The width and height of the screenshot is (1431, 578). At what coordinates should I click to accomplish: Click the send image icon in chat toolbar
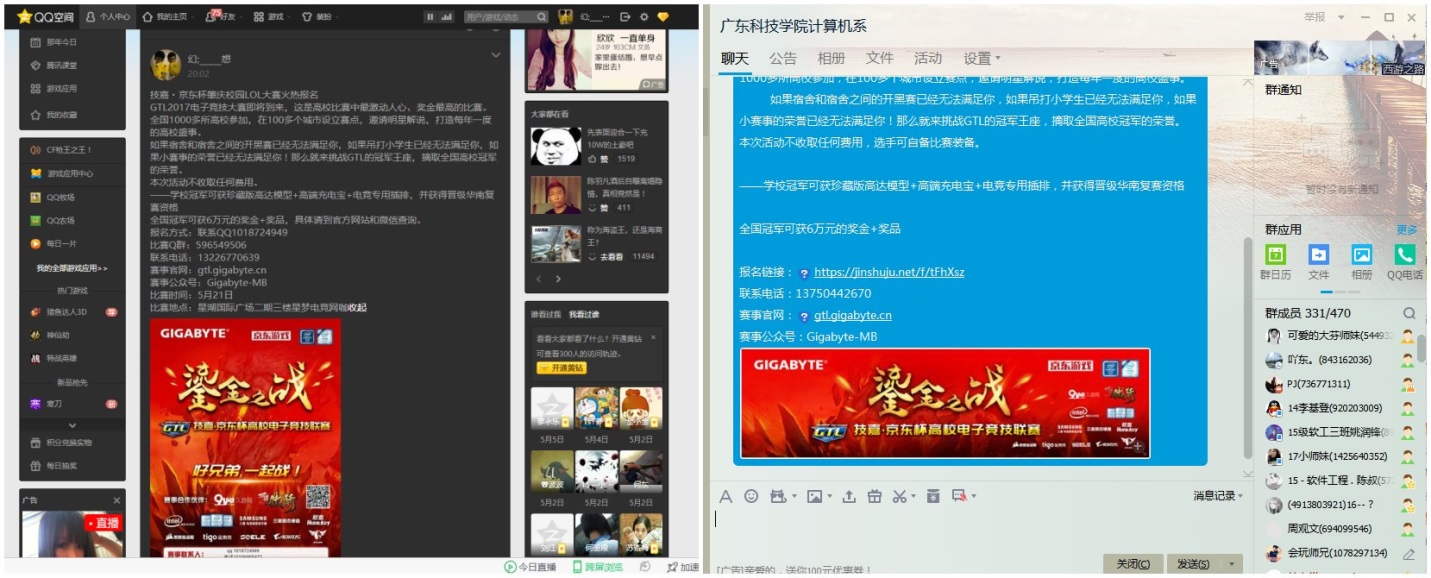pos(814,496)
